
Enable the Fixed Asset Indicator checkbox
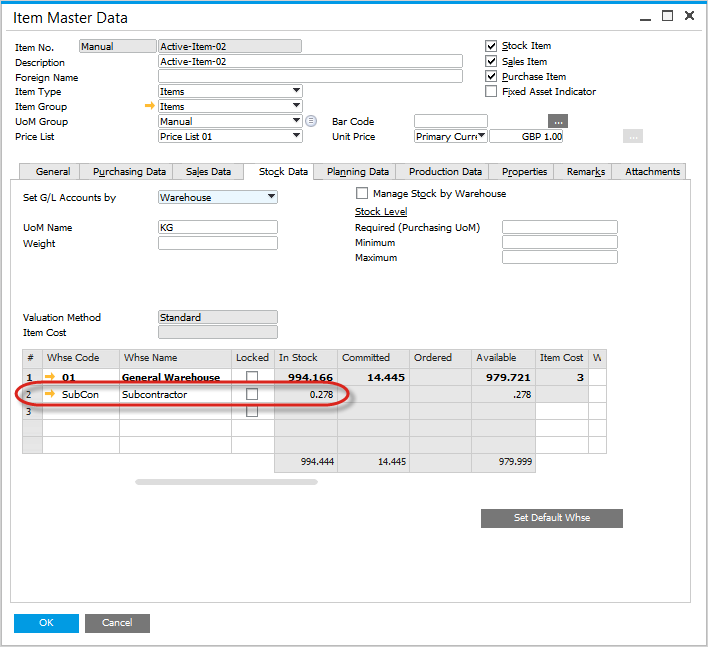point(491,92)
